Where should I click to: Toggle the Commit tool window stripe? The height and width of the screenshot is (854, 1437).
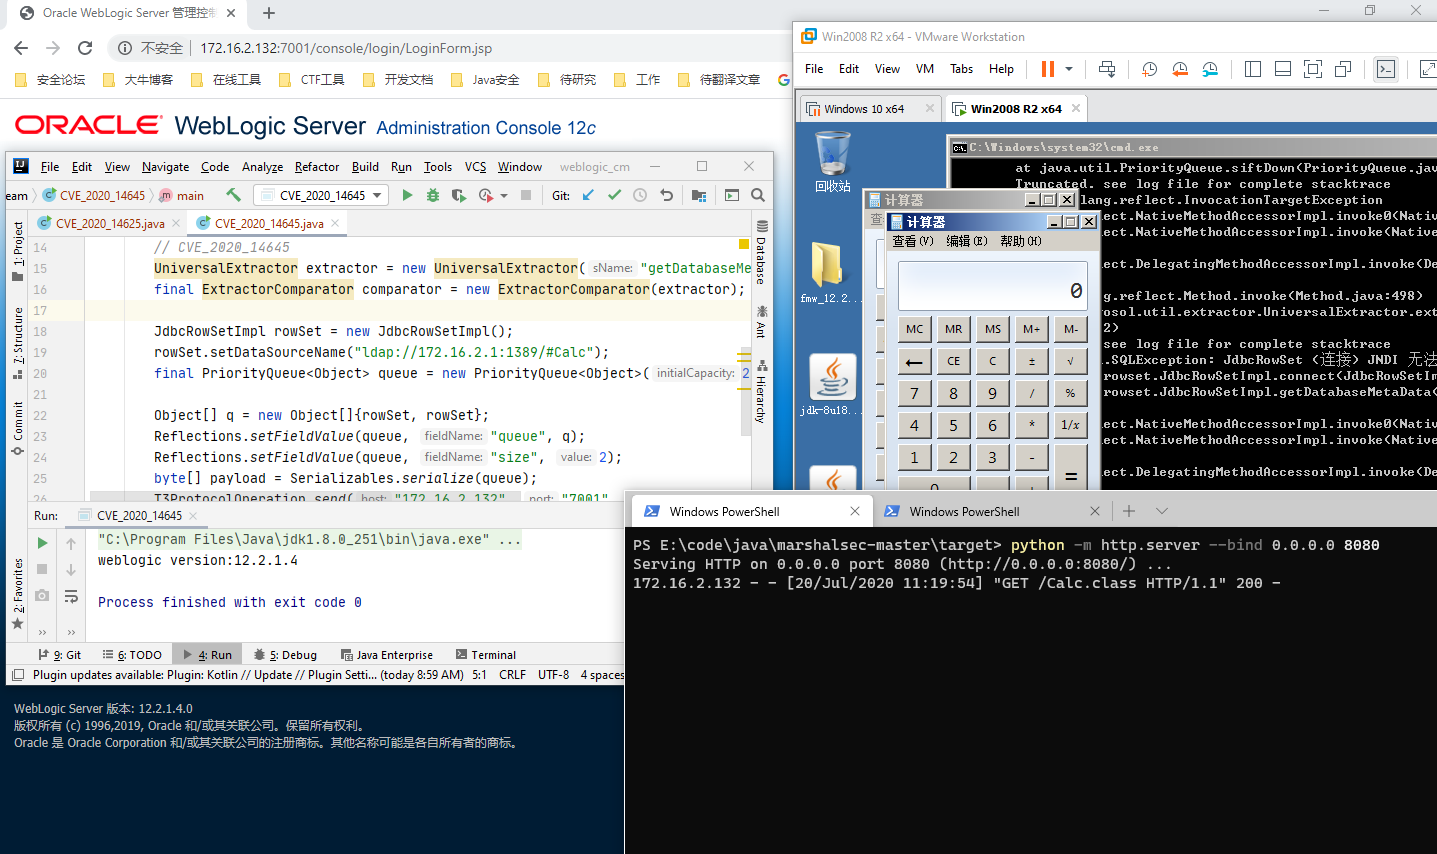click(18, 429)
